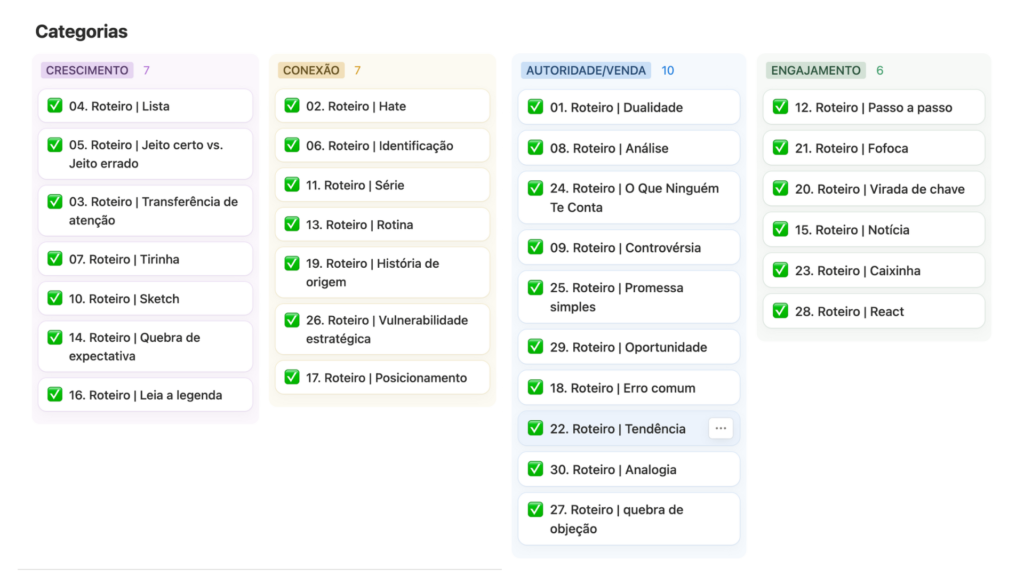Click the ENGAJAMENTO column header tag
Image resolution: width=1024 pixels, height=576 pixels.
[815, 70]
